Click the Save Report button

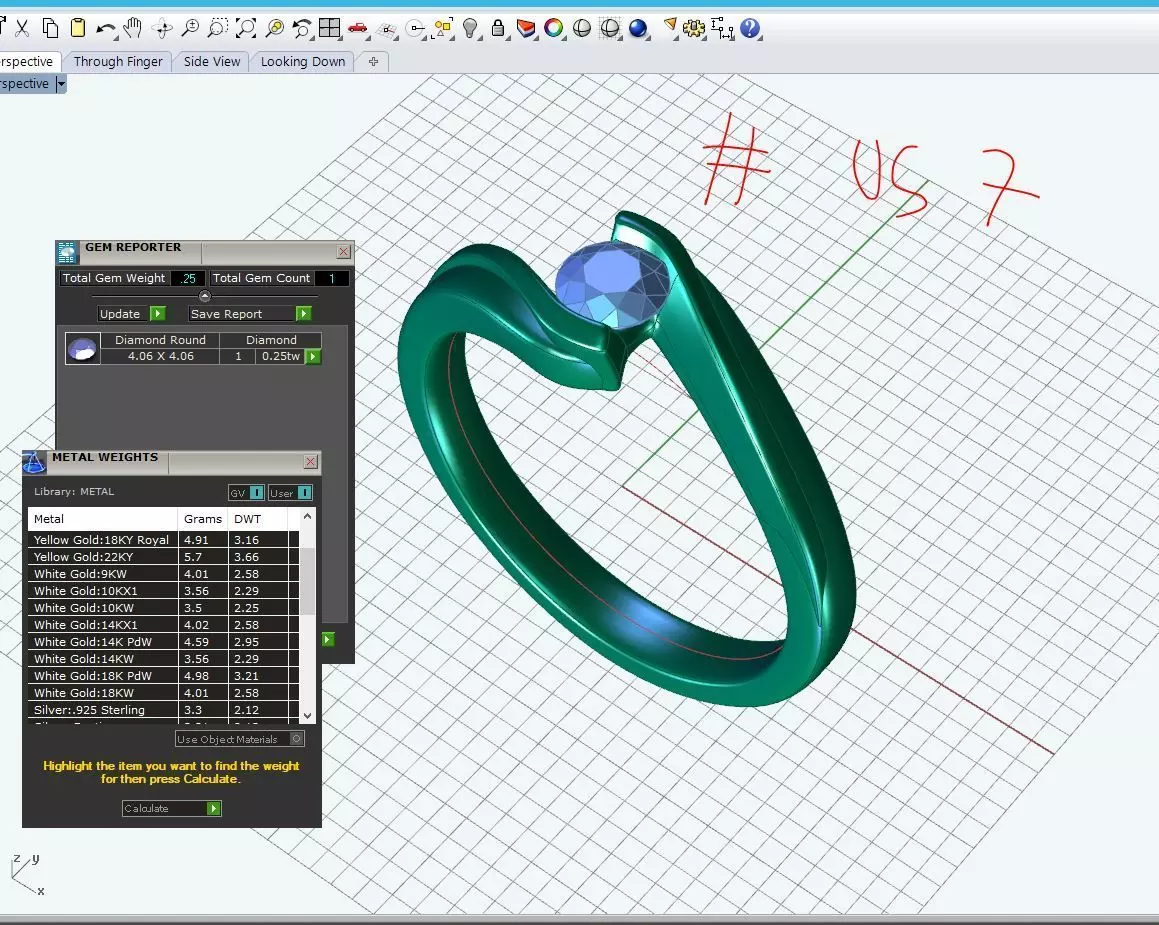tap(250, 314)
